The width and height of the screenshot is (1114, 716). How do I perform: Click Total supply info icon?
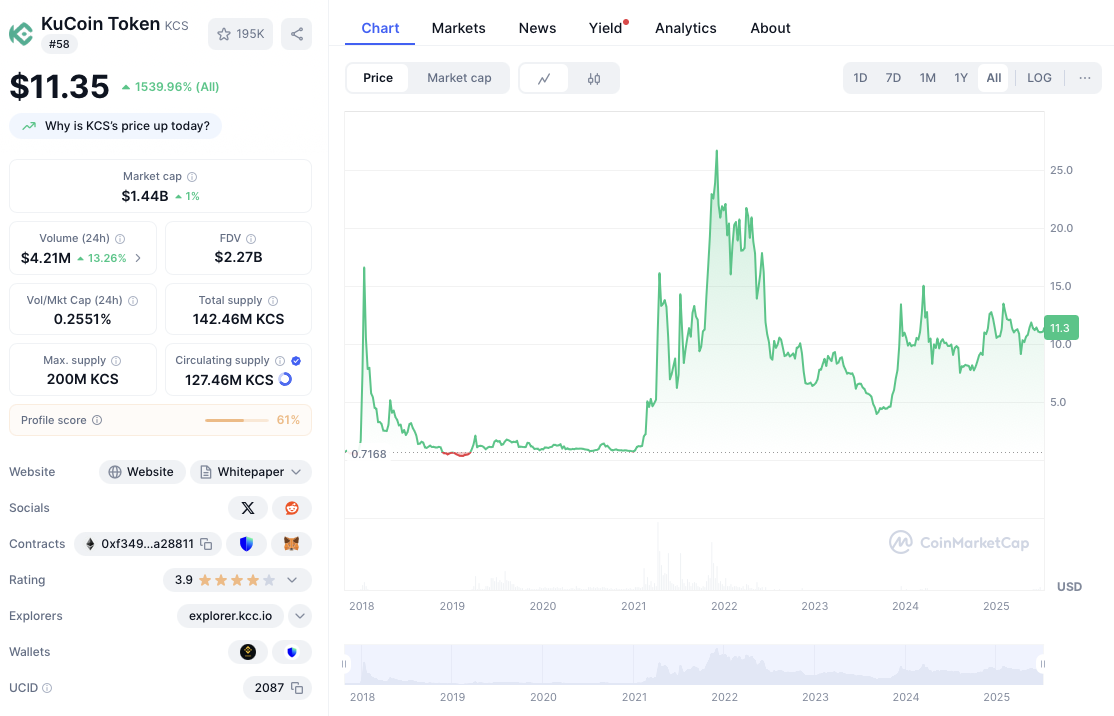pos(273,300)
